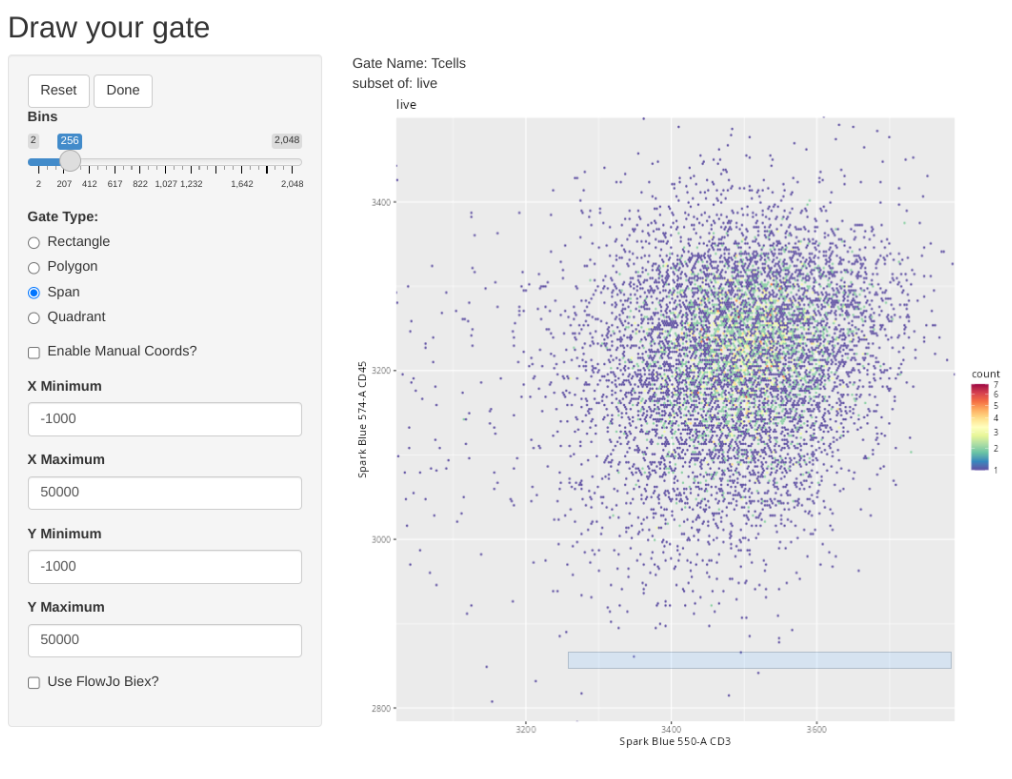Click the Spark Blue 550-A CD3 axis label

(675, 741)
